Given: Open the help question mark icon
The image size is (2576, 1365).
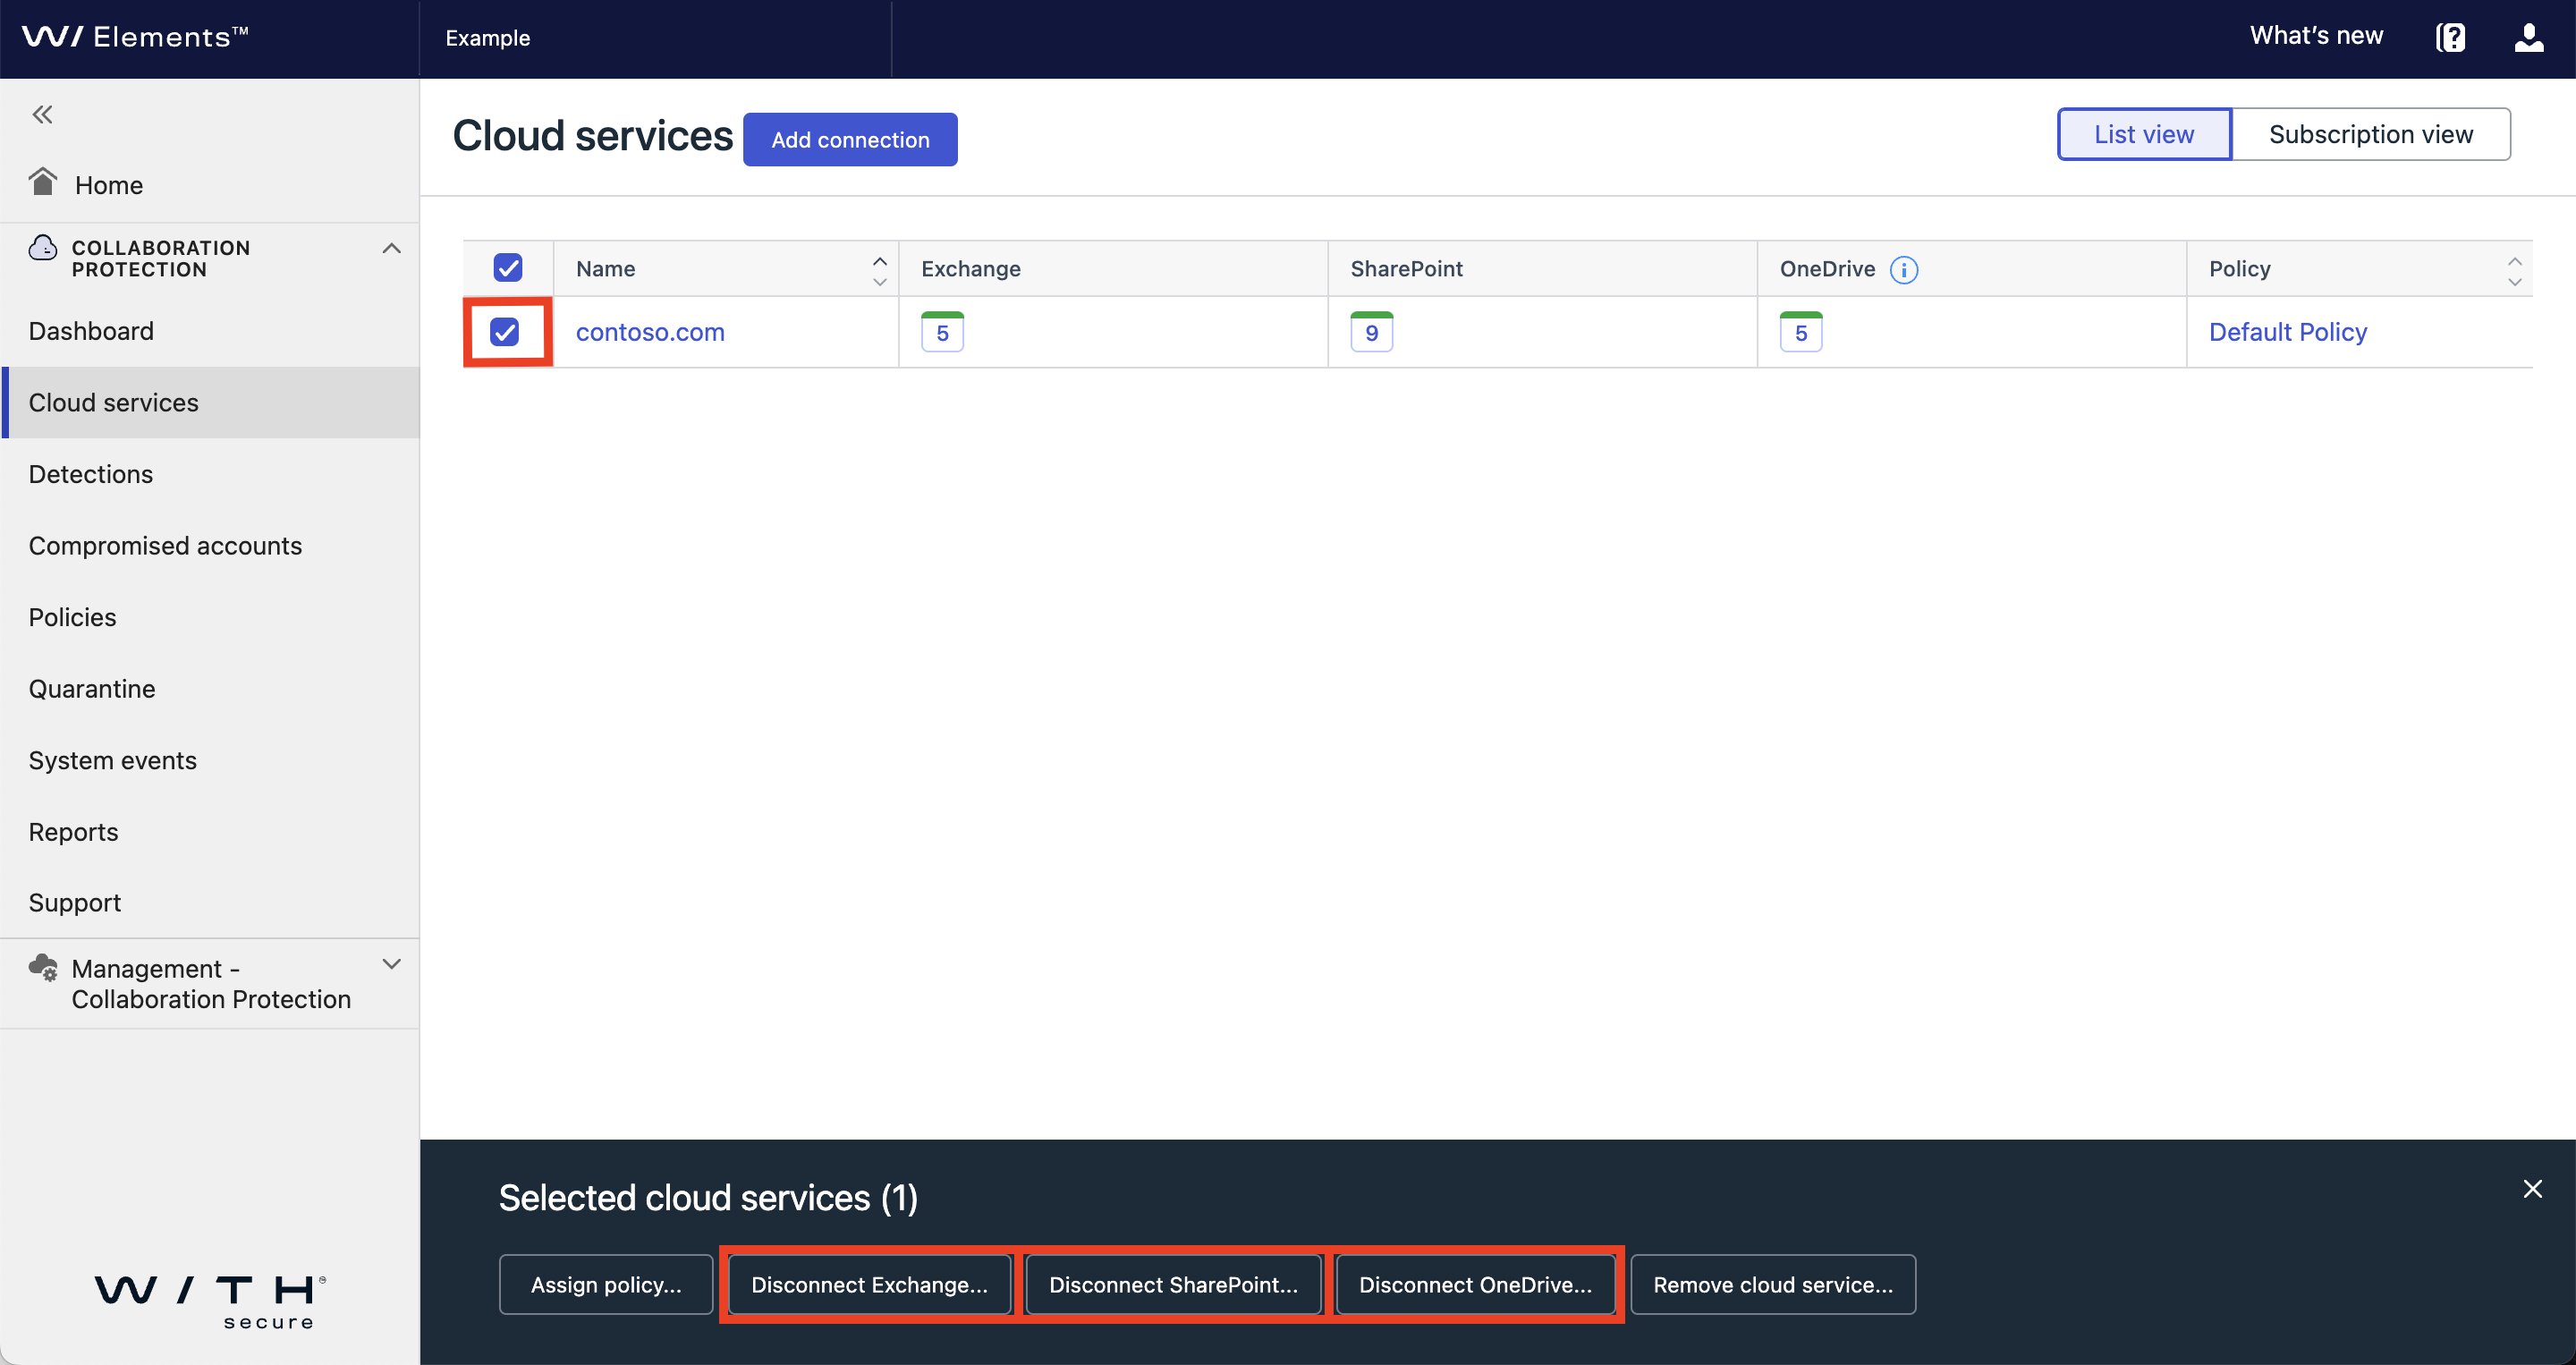Looking at the screenshot, I should pos(2451,37).
